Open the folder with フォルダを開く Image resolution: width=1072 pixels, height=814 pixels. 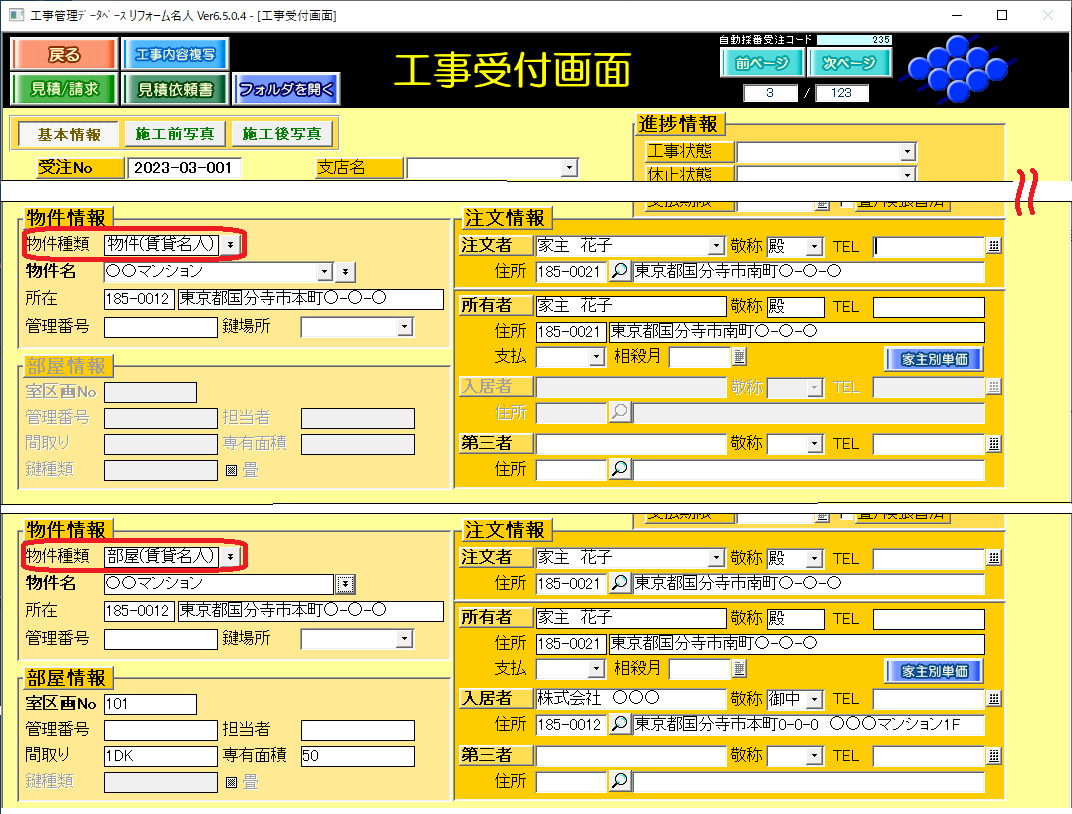[x=287, y=89]
